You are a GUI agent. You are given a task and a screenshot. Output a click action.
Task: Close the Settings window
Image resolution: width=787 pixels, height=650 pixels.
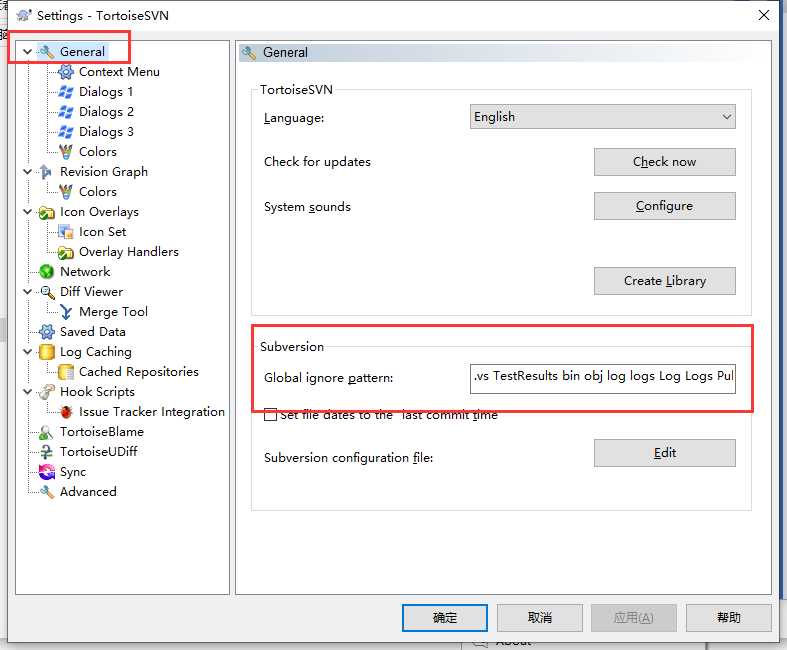(x=764, y=16)
